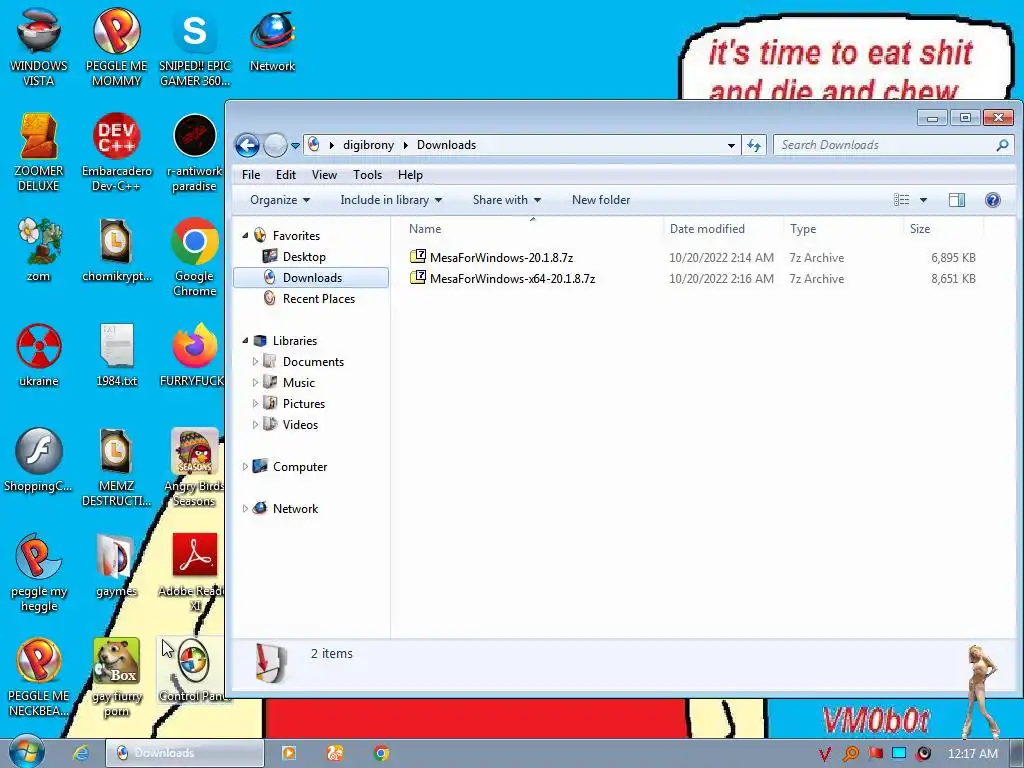The image size is (1024, 768).
Task: Select the Videos library
Action: coord(300,424)
